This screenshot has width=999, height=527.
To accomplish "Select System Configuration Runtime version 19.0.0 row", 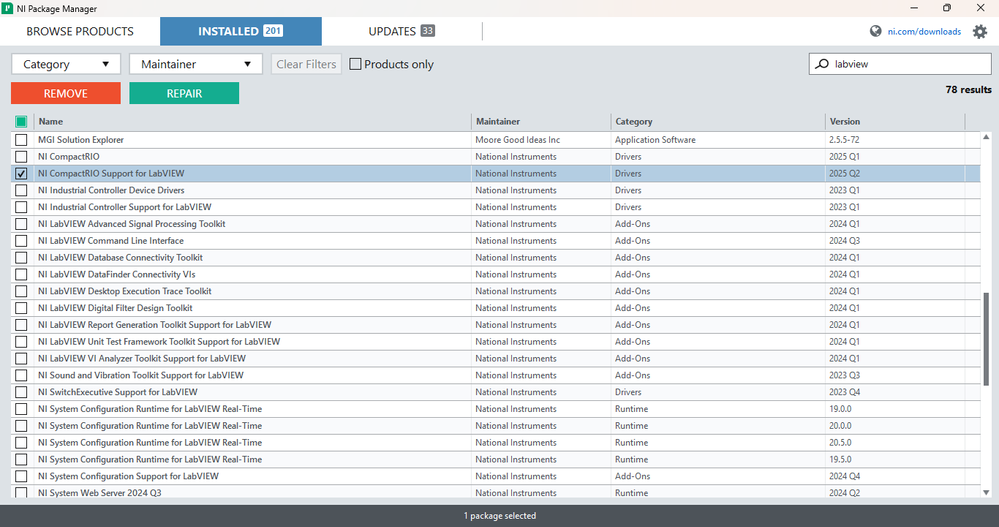I will (x=496, y=409).
